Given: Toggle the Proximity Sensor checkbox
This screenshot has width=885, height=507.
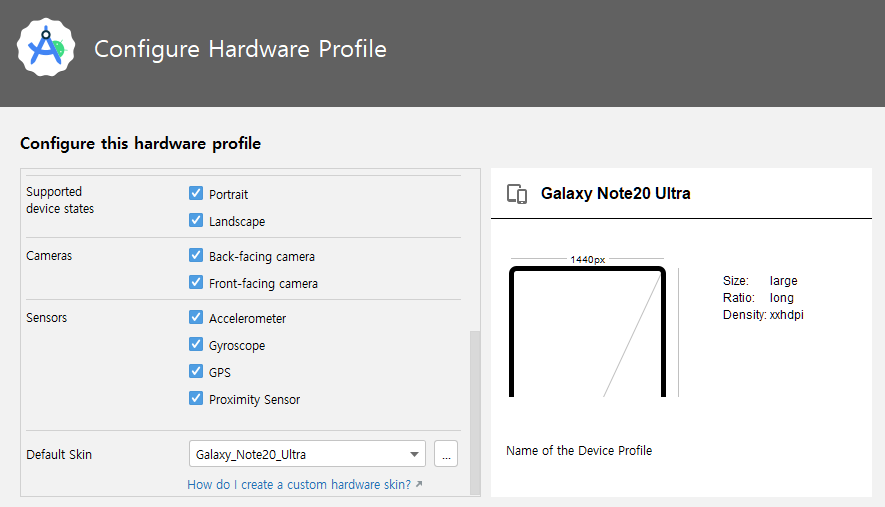Looking at the screenshot, I should [196, 399].
